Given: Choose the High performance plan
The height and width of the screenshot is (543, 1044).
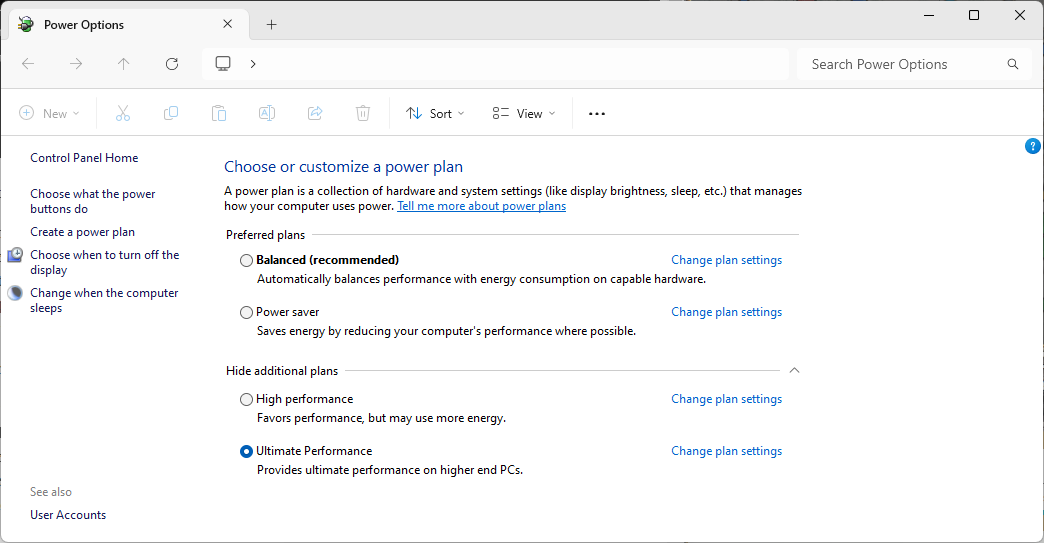Looking at the screenshot, I should (x=247, y=399).
